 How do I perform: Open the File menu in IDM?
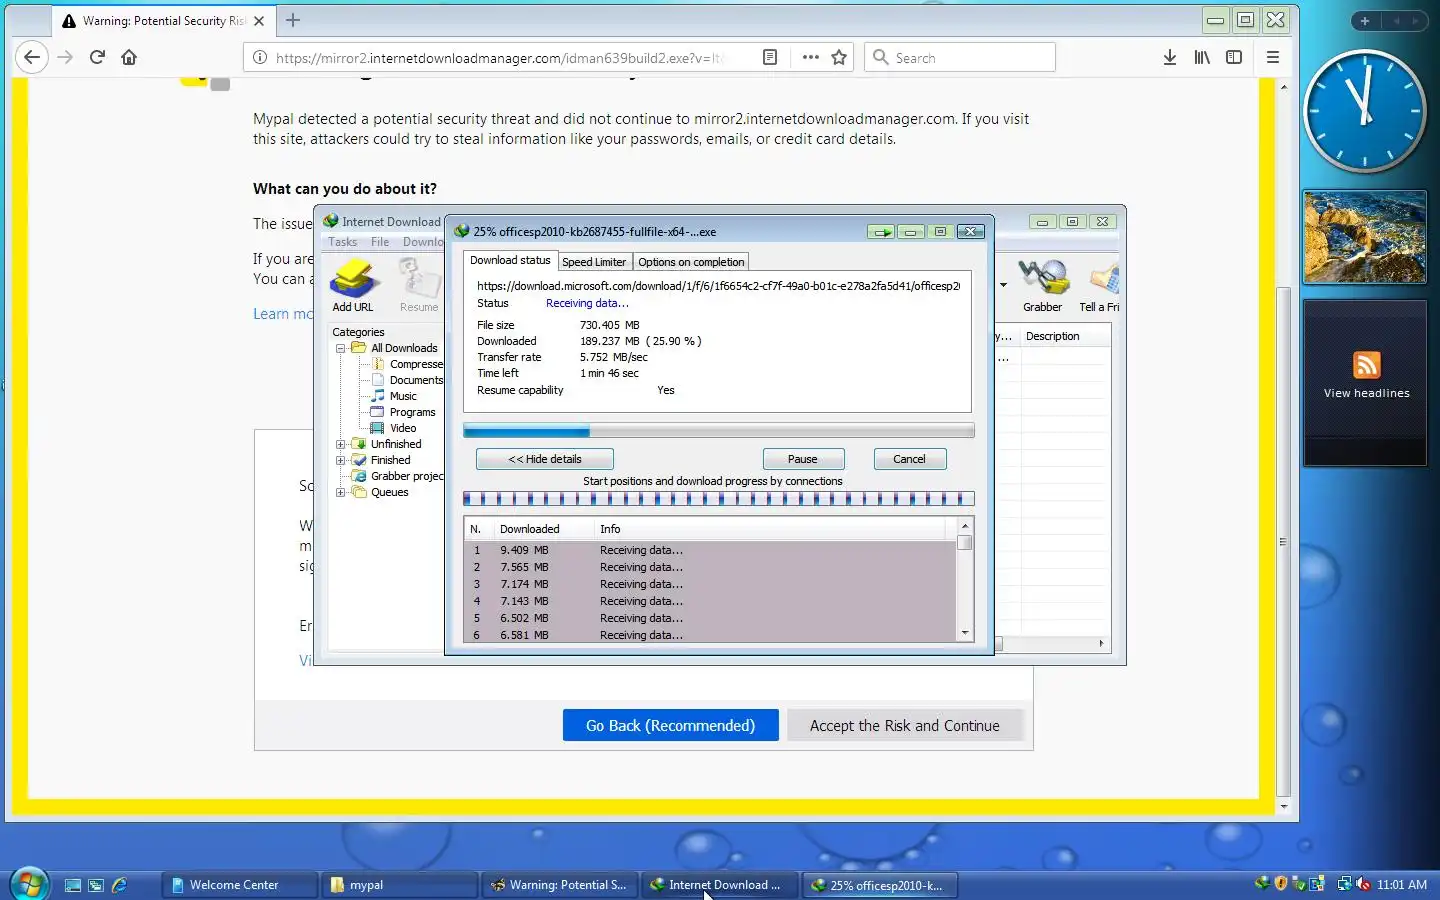380,242
